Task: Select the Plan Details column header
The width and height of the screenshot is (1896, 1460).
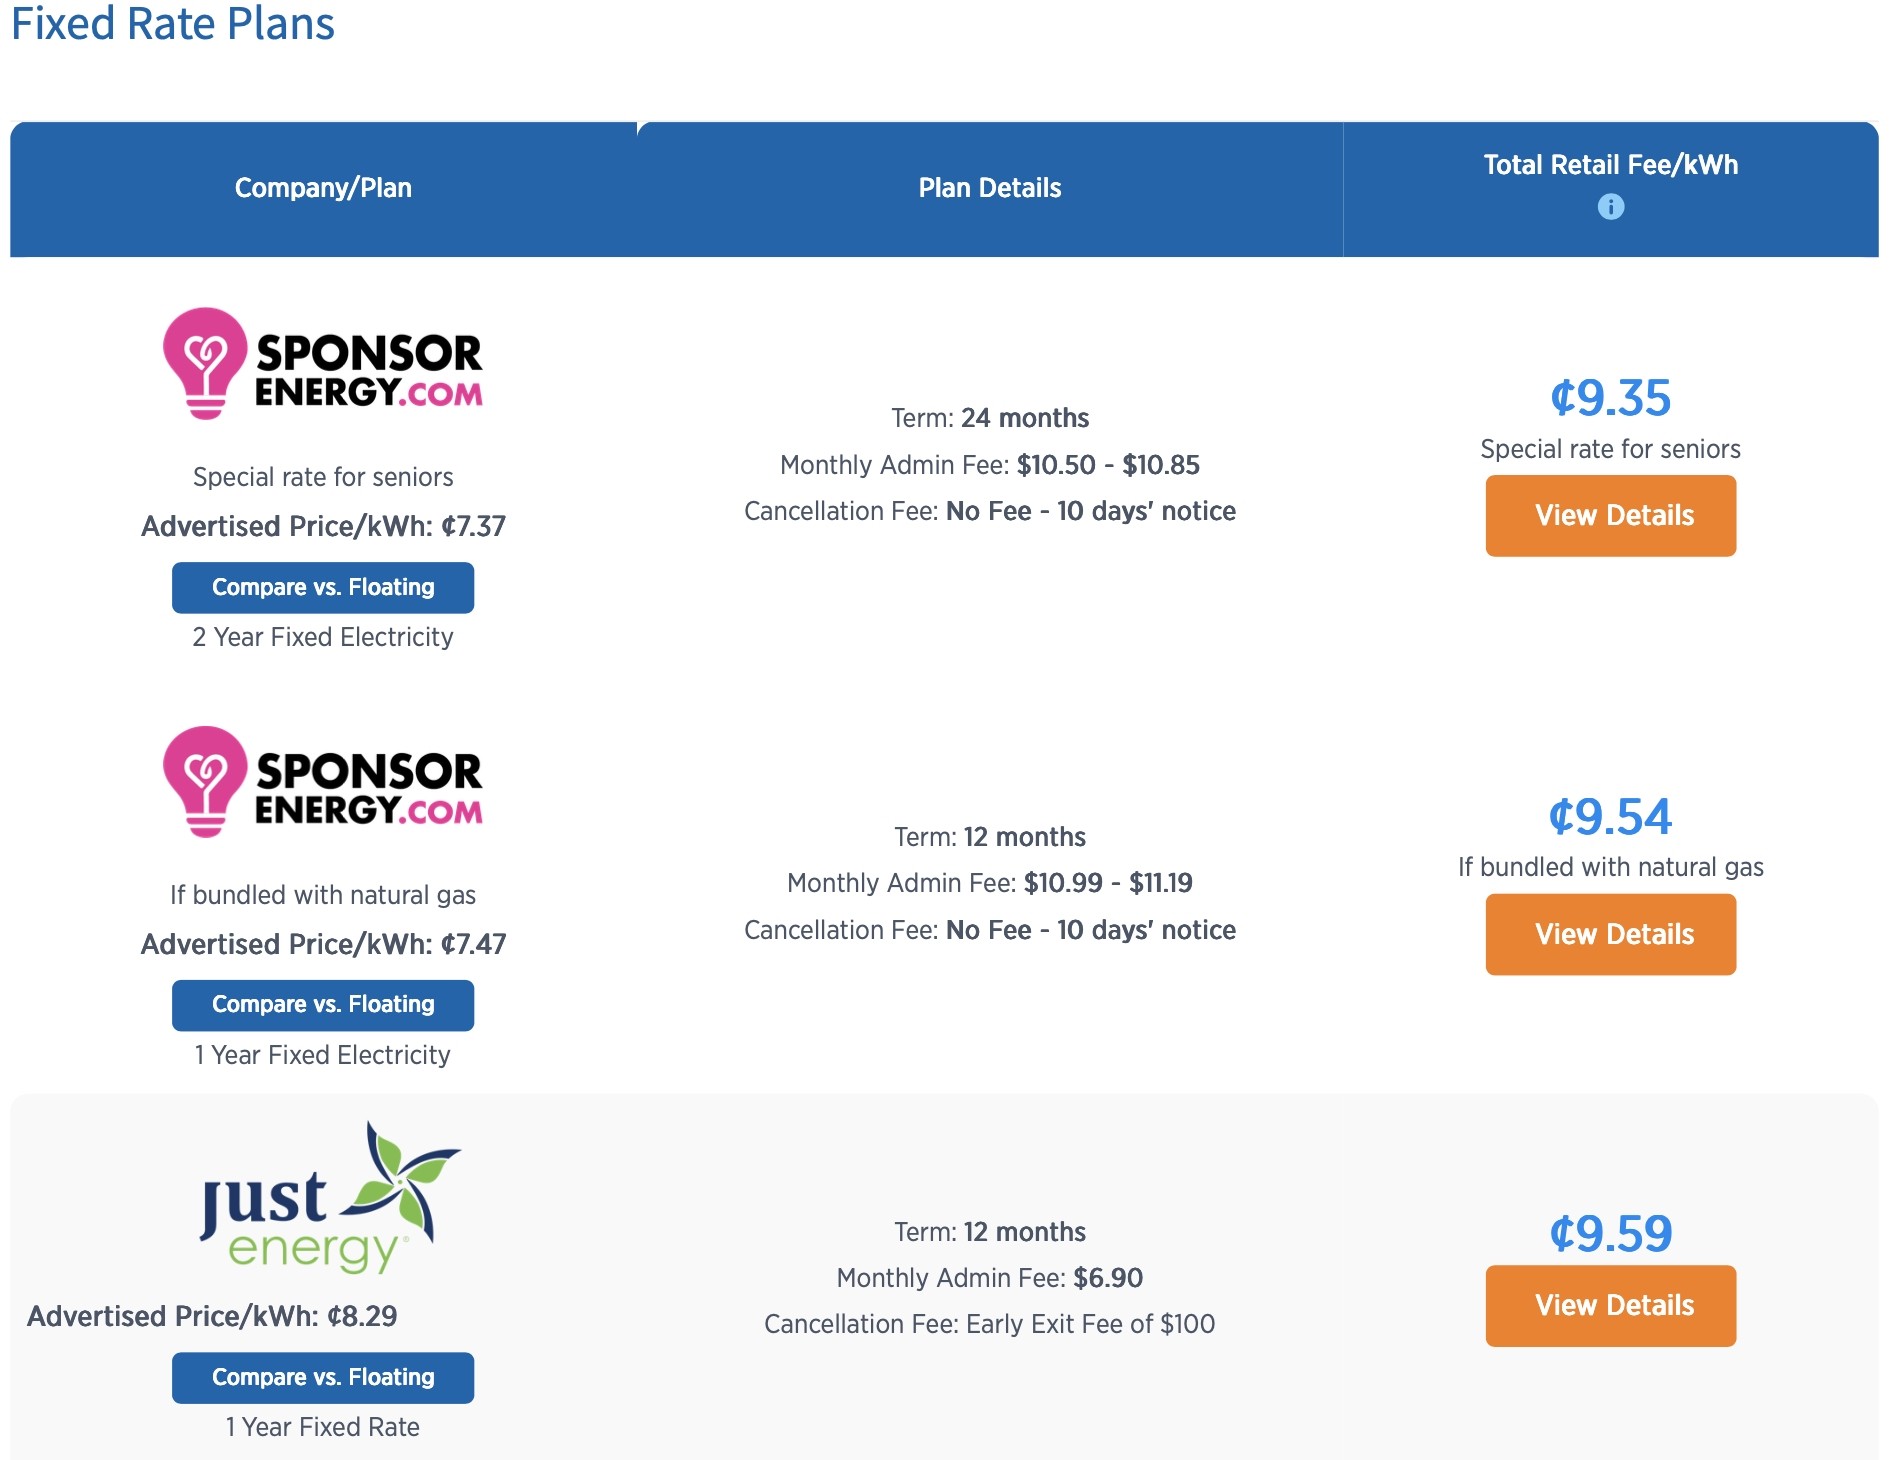Action: (990, 188)
